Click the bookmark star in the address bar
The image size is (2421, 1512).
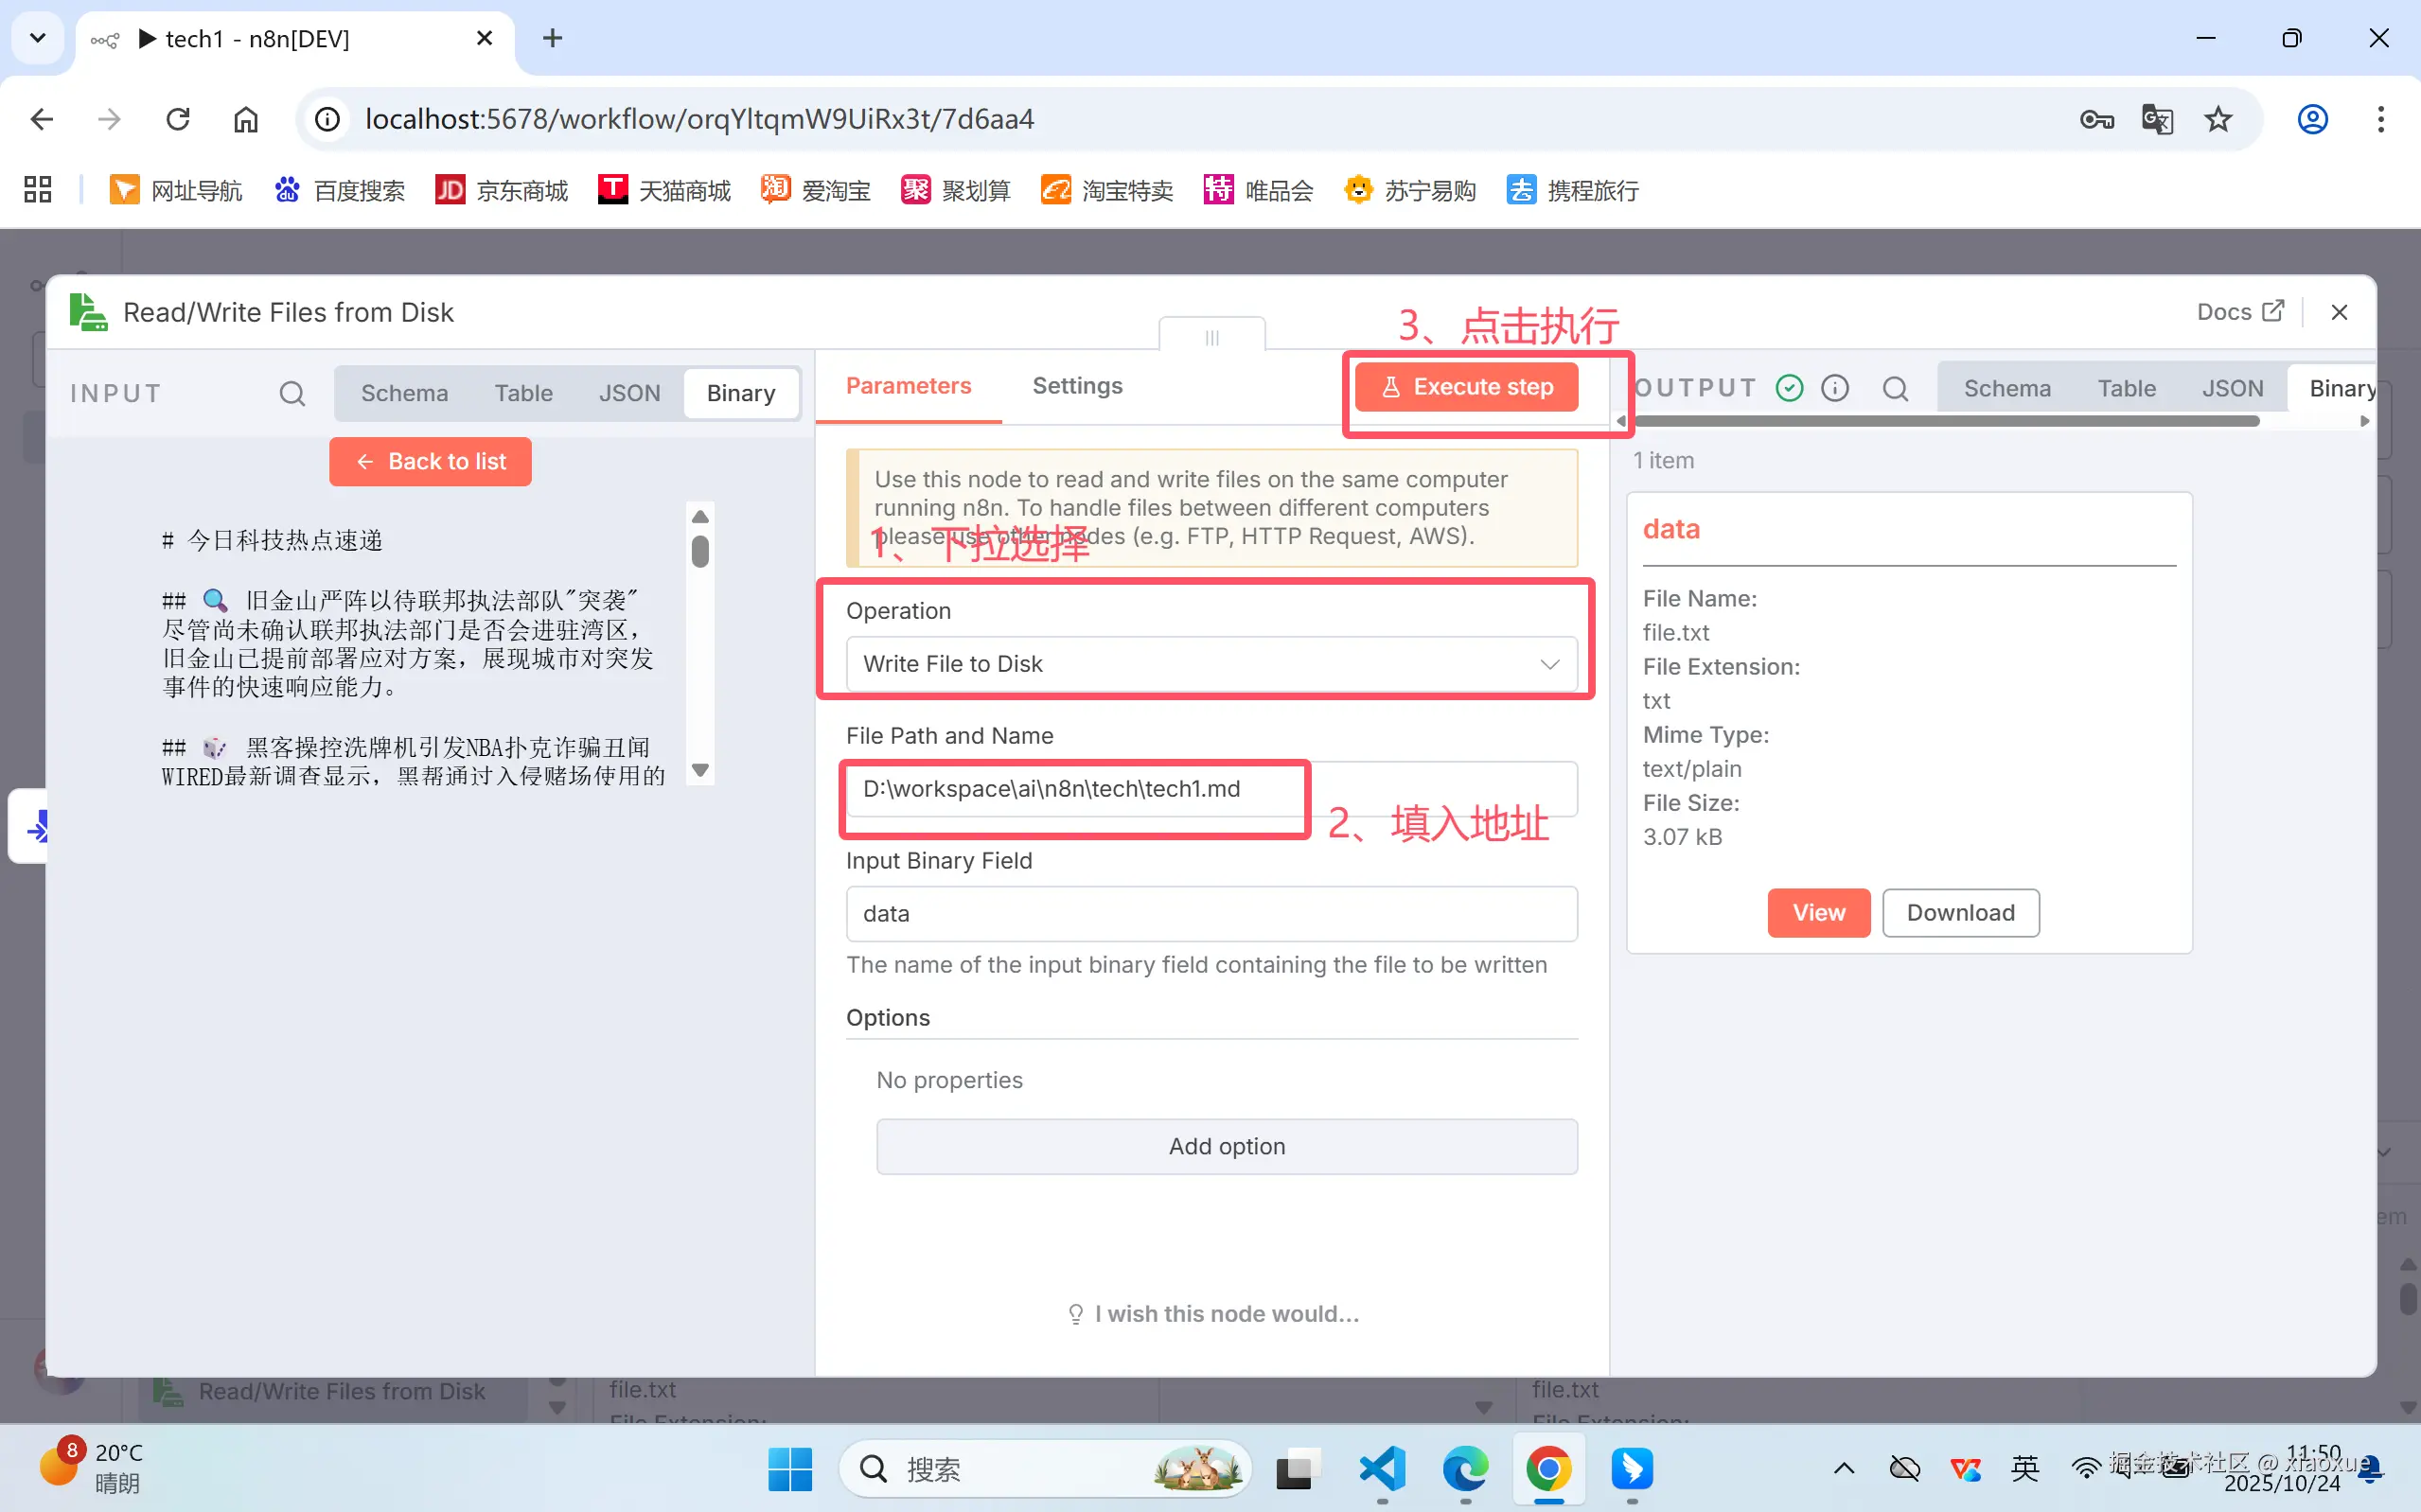(x=2218, y=119)
